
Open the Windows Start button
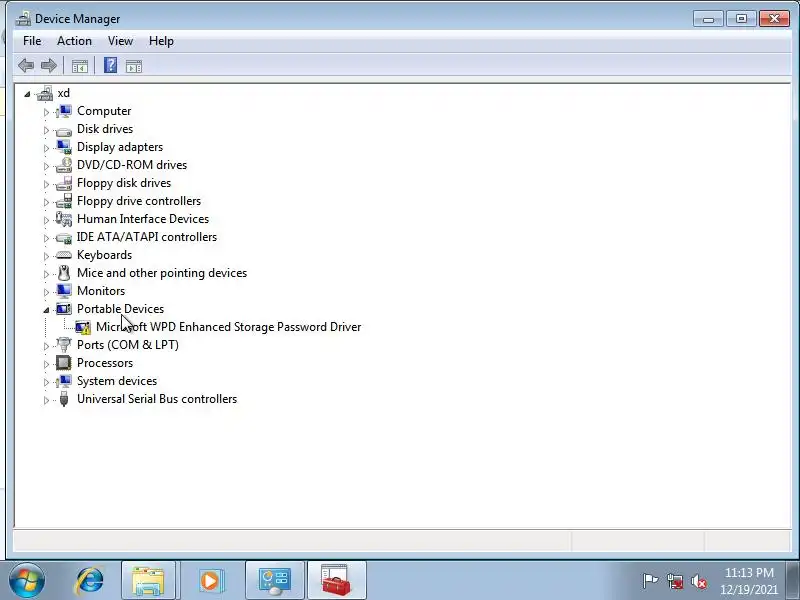pyautogui.click(x=27, y=580)
